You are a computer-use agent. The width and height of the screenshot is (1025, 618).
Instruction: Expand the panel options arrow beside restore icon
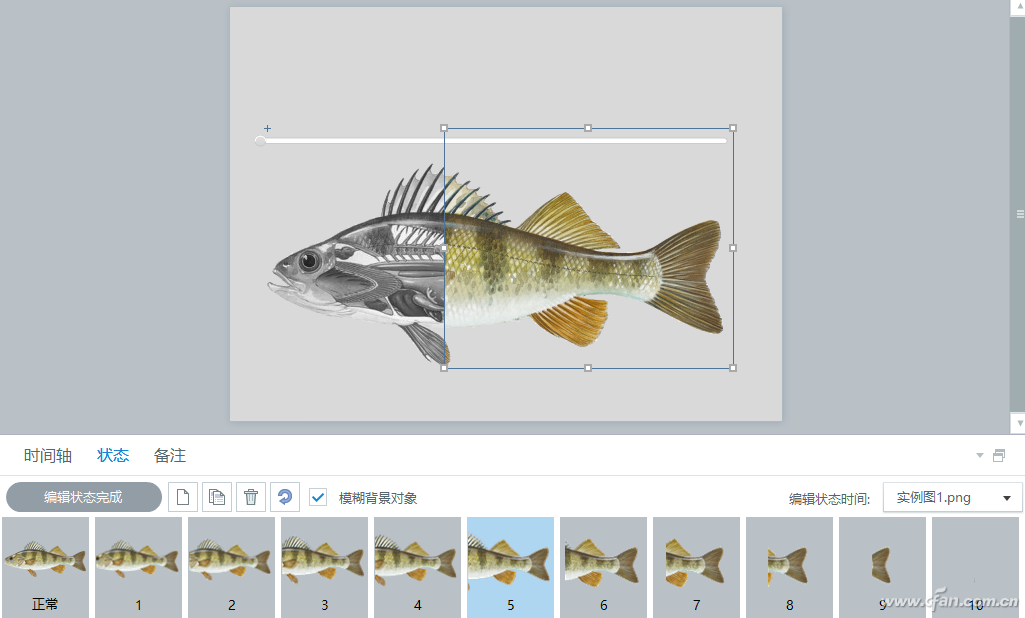coord(980,456)
